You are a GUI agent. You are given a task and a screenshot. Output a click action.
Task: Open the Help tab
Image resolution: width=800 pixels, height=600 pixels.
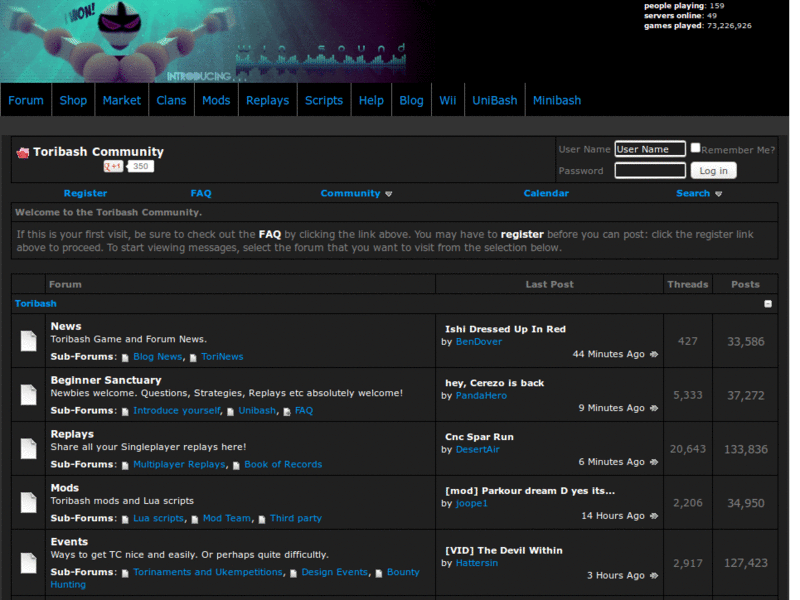371,100
